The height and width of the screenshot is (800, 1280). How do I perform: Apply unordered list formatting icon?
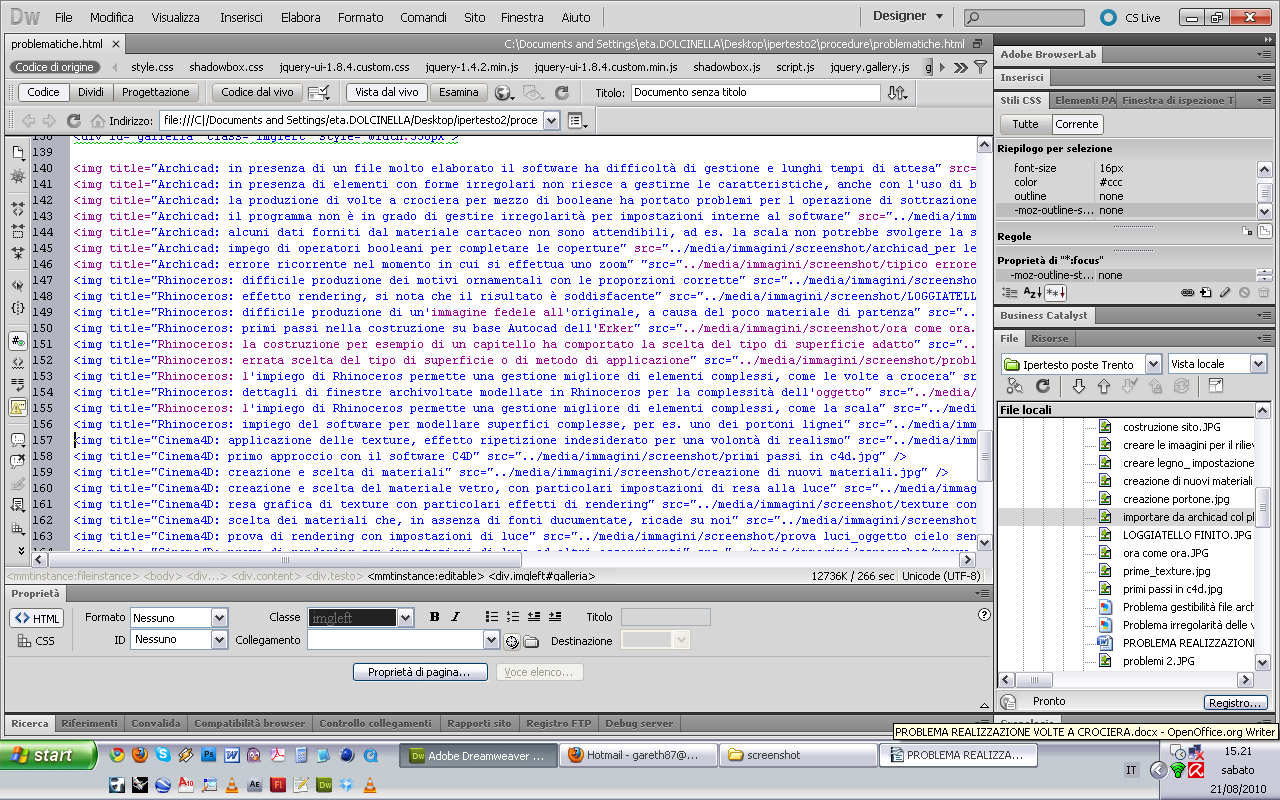click(492, 617)
